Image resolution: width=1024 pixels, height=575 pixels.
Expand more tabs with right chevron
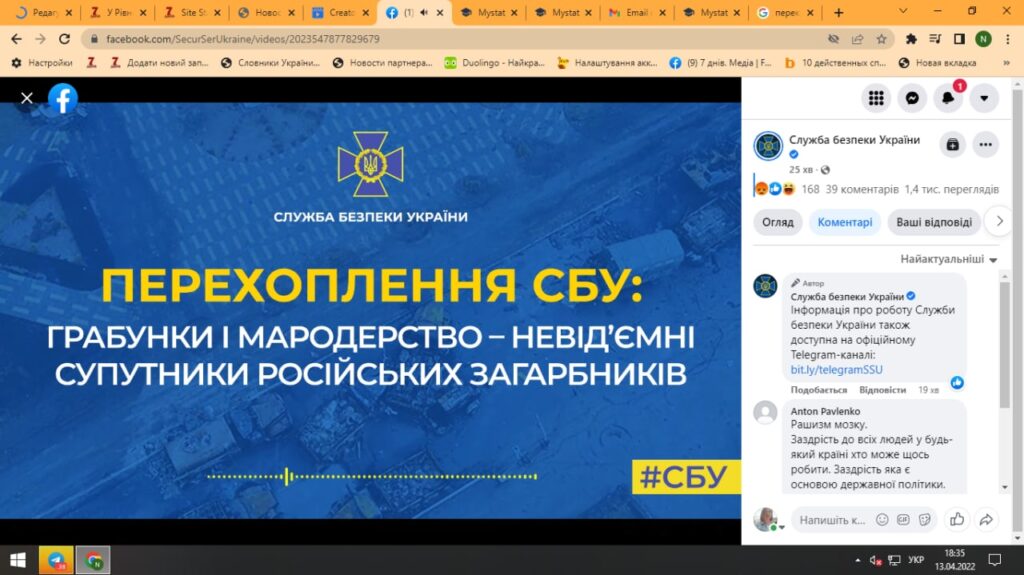coord(997,222)
